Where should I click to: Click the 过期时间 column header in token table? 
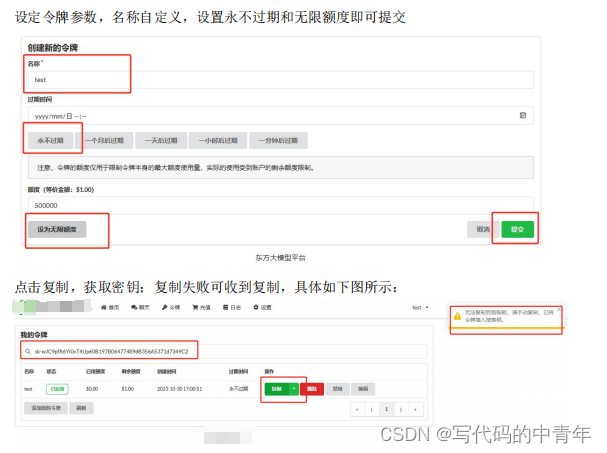point(238,371)
